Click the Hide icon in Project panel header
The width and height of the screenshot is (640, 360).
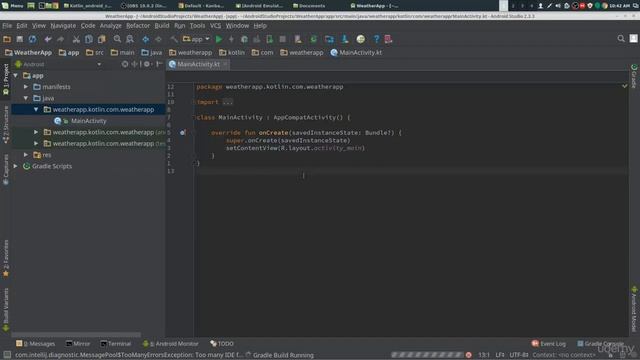point(159,64)
